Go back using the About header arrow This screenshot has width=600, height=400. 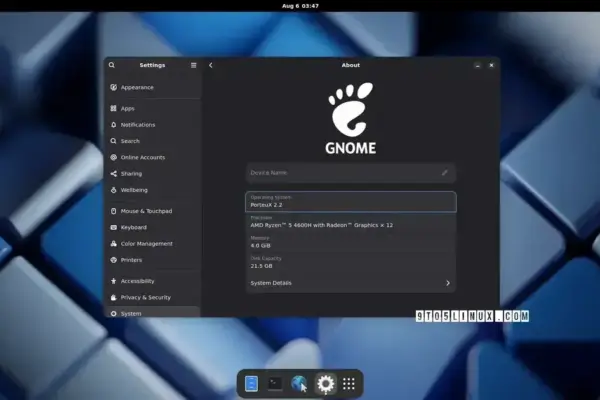(x=210, y=65)
